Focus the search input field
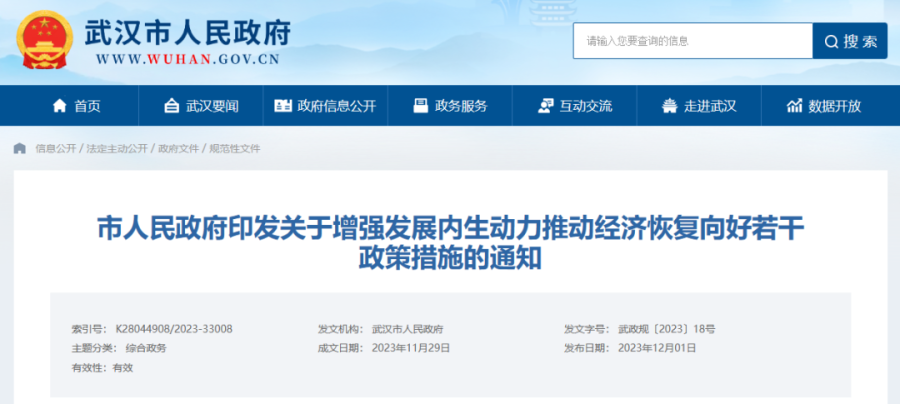 693,41
